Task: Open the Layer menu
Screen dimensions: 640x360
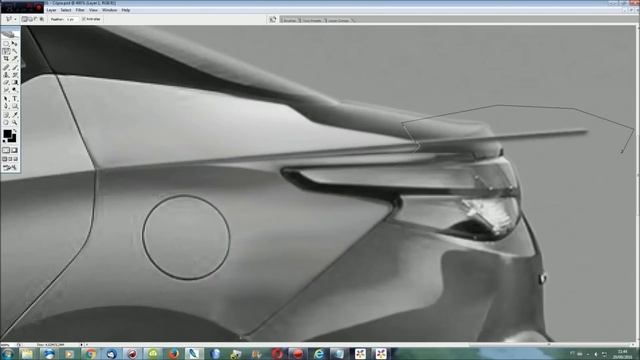Action: (51, 10)
